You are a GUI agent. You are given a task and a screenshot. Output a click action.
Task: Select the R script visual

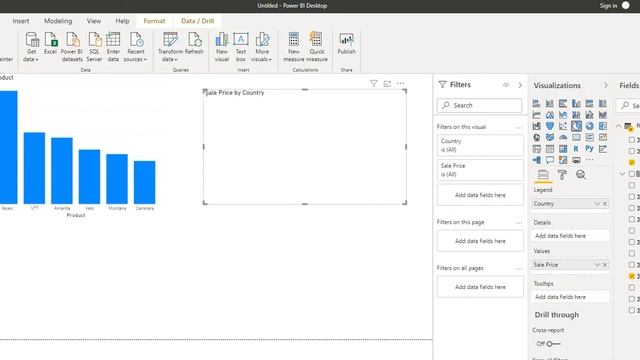576,149
